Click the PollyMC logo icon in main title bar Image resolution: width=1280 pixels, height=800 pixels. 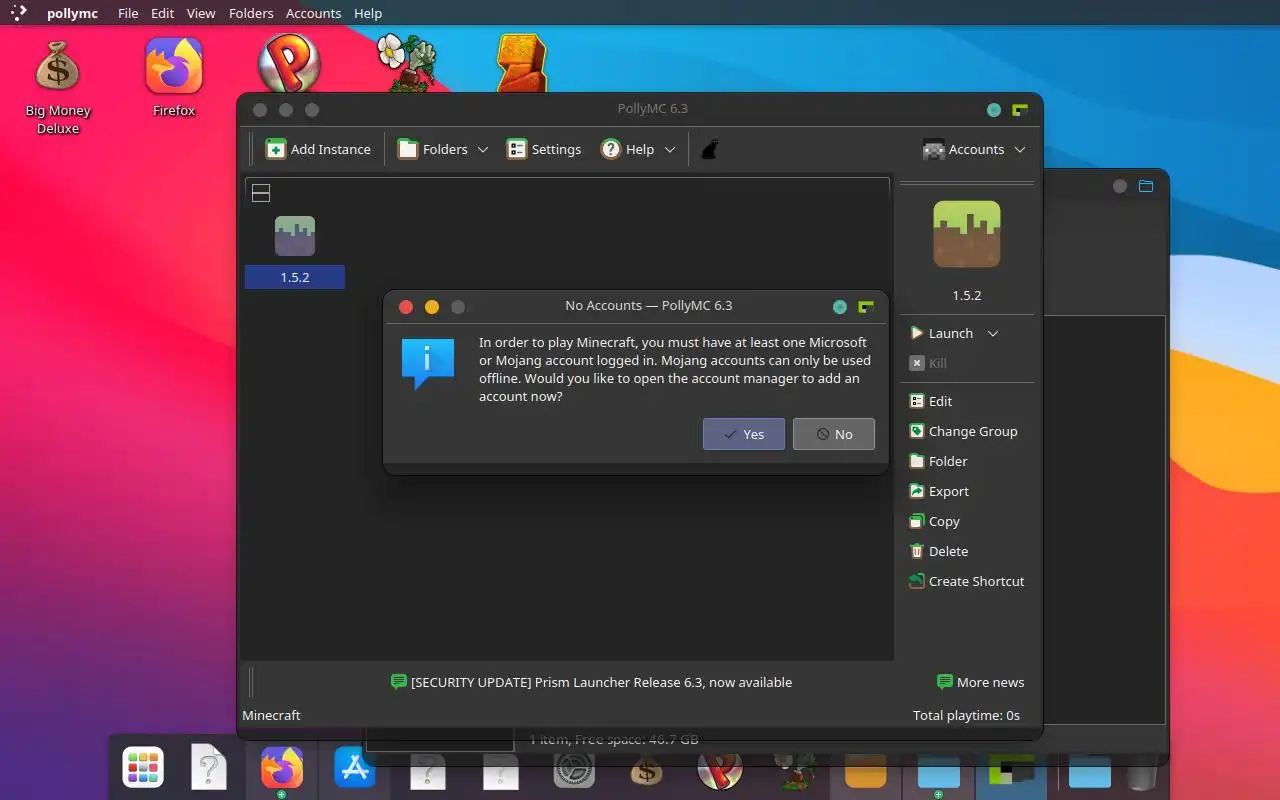pos(1020,110)
